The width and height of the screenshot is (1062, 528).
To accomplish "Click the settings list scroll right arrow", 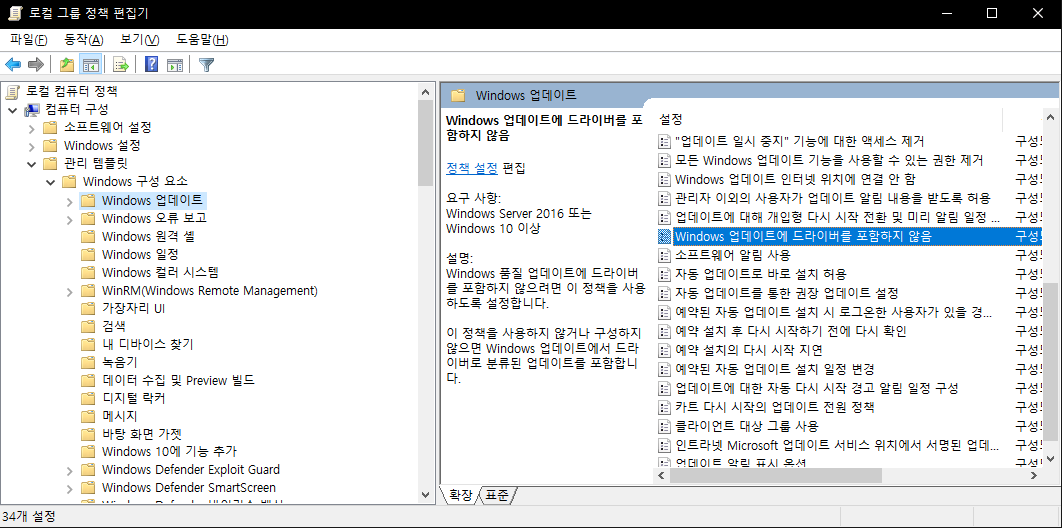I will 1035,476.
